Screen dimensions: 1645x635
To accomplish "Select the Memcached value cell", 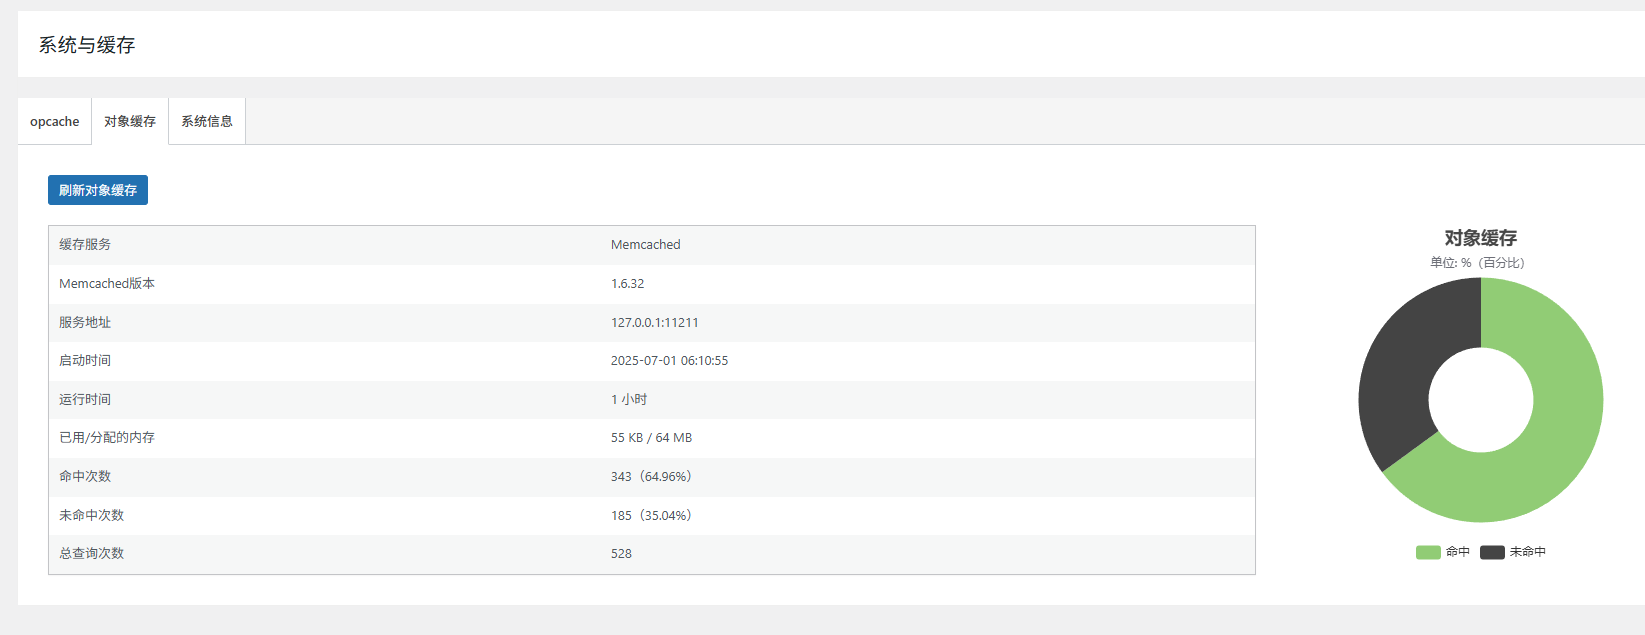I will click(646, 244).
